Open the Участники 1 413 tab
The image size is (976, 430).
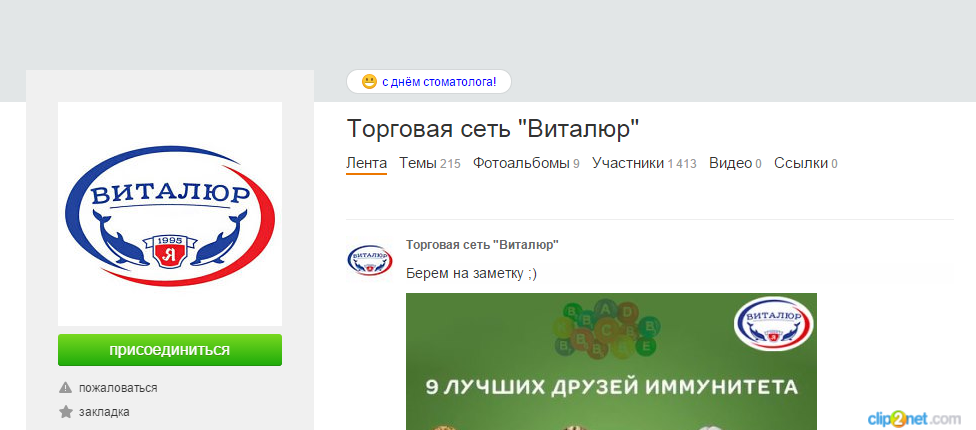[644, 164]
